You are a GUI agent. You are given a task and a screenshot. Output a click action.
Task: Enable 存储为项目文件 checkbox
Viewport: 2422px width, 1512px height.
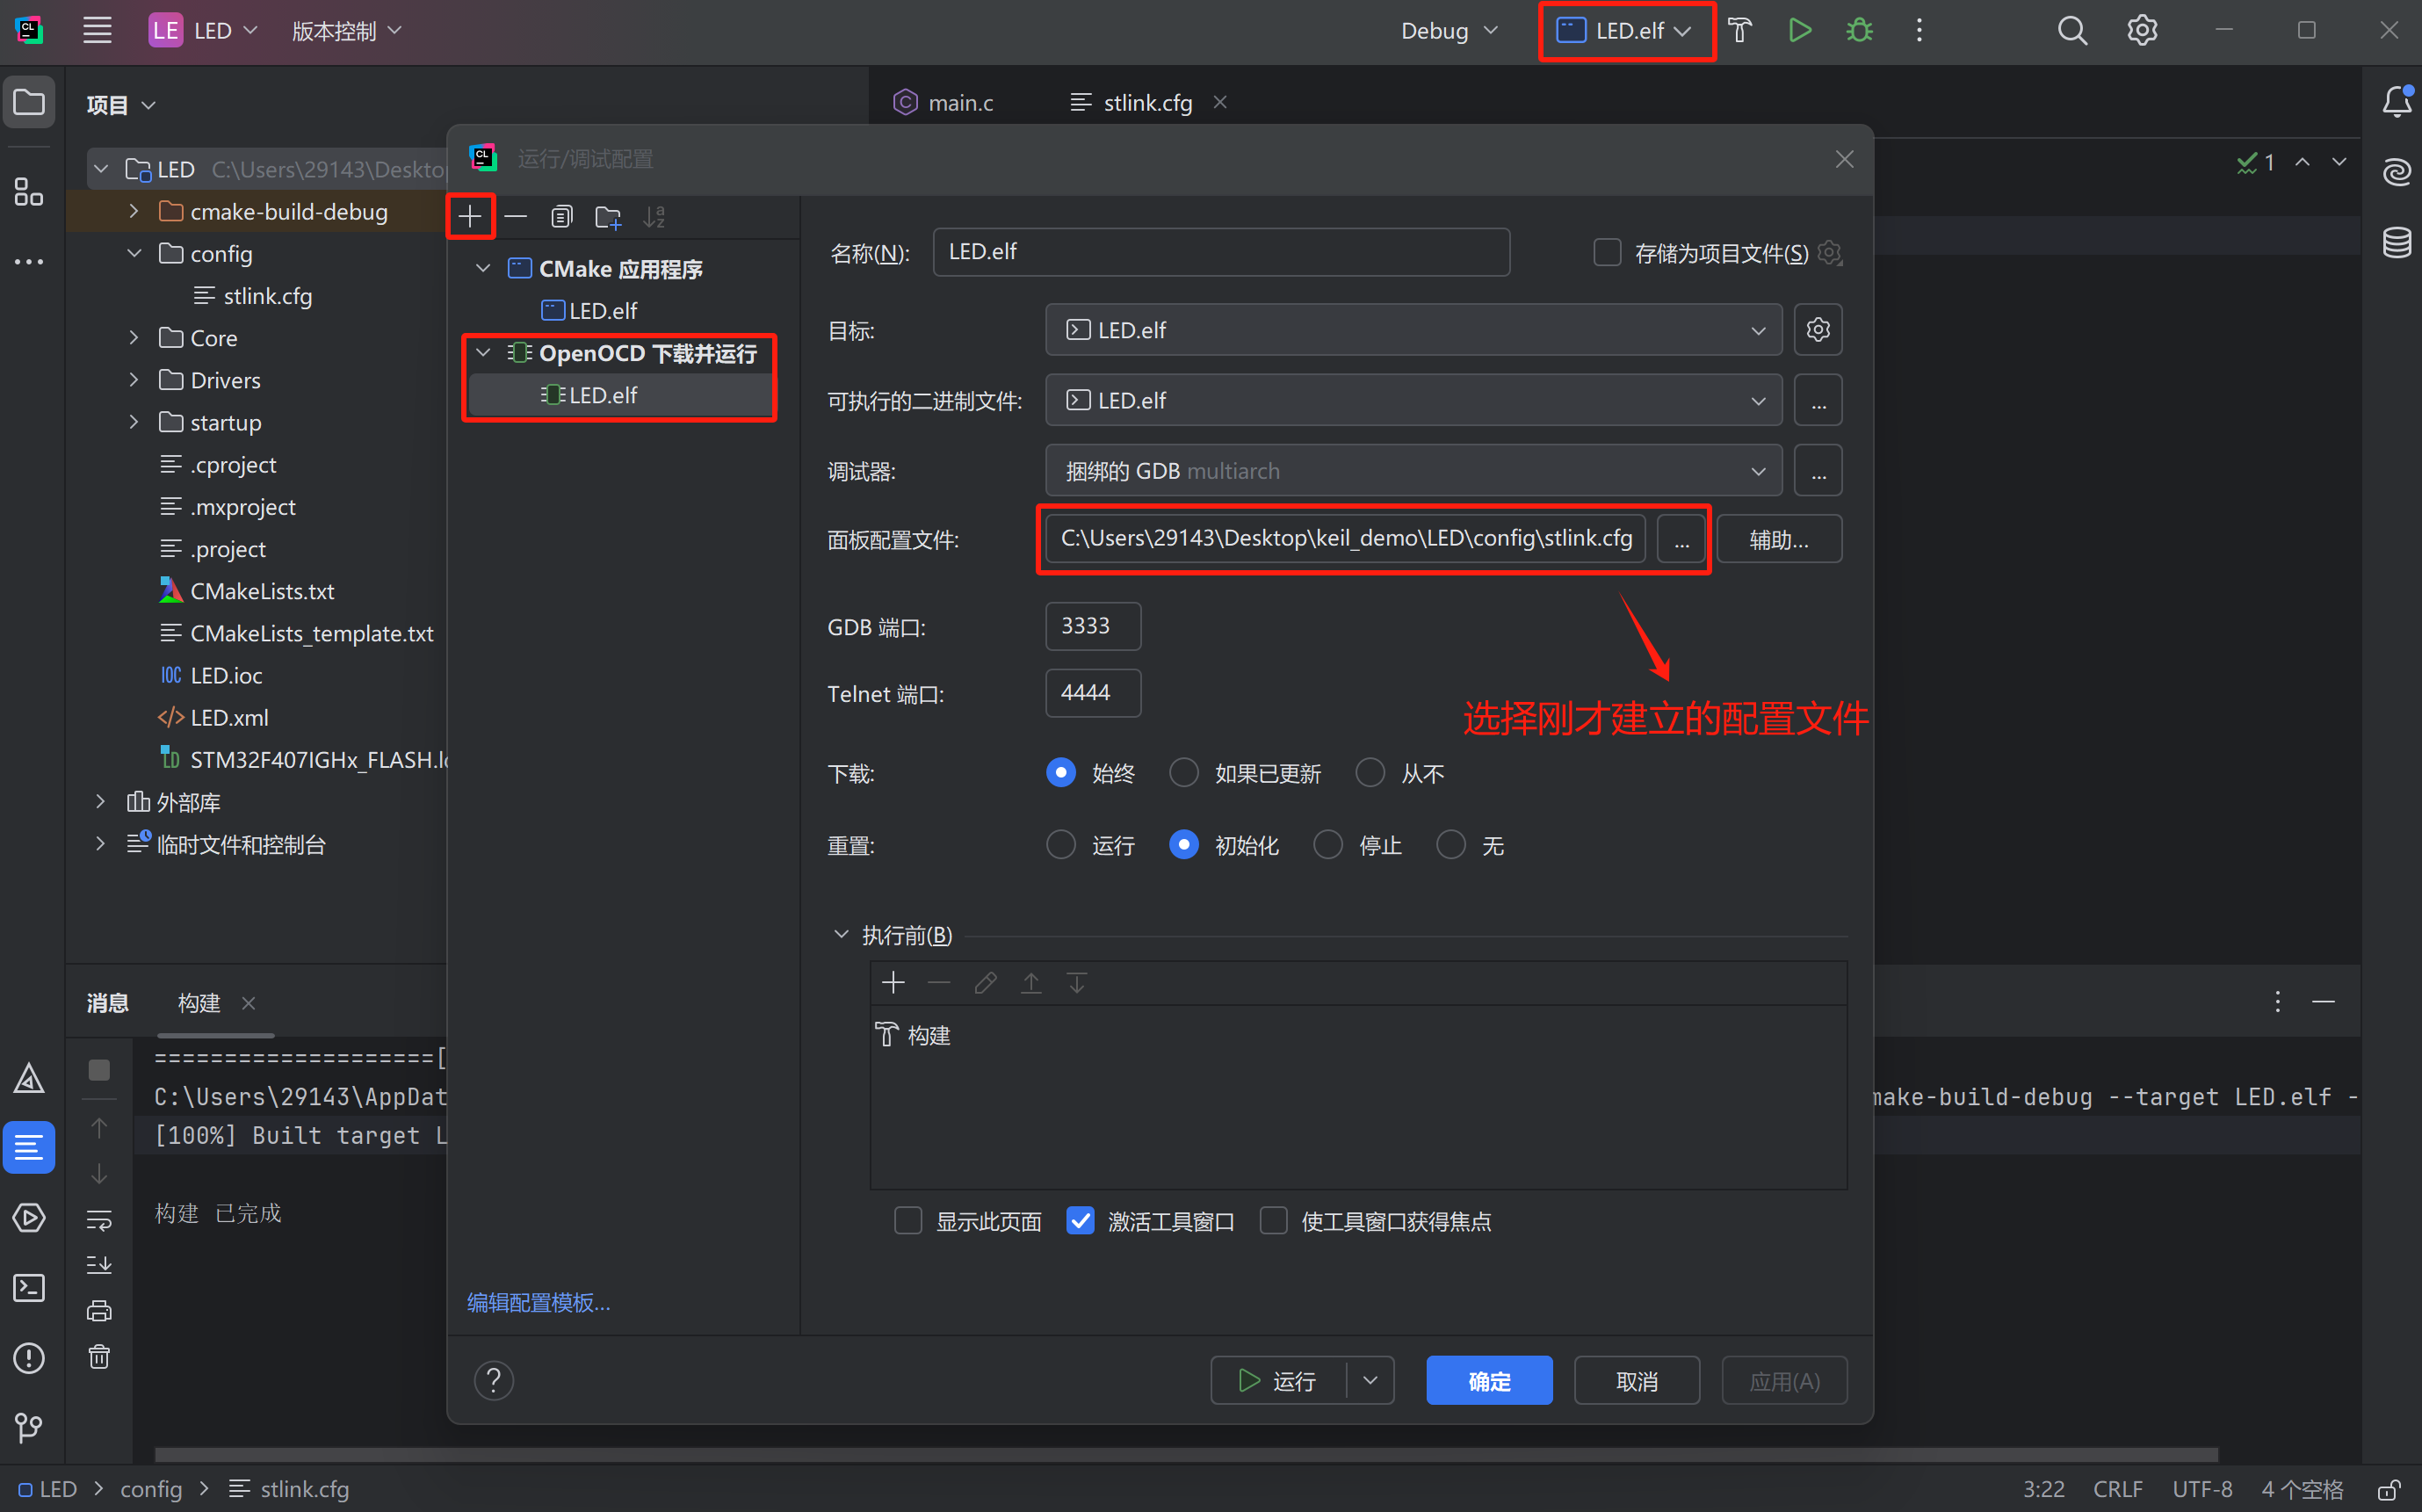click(x=1607, y=253)
